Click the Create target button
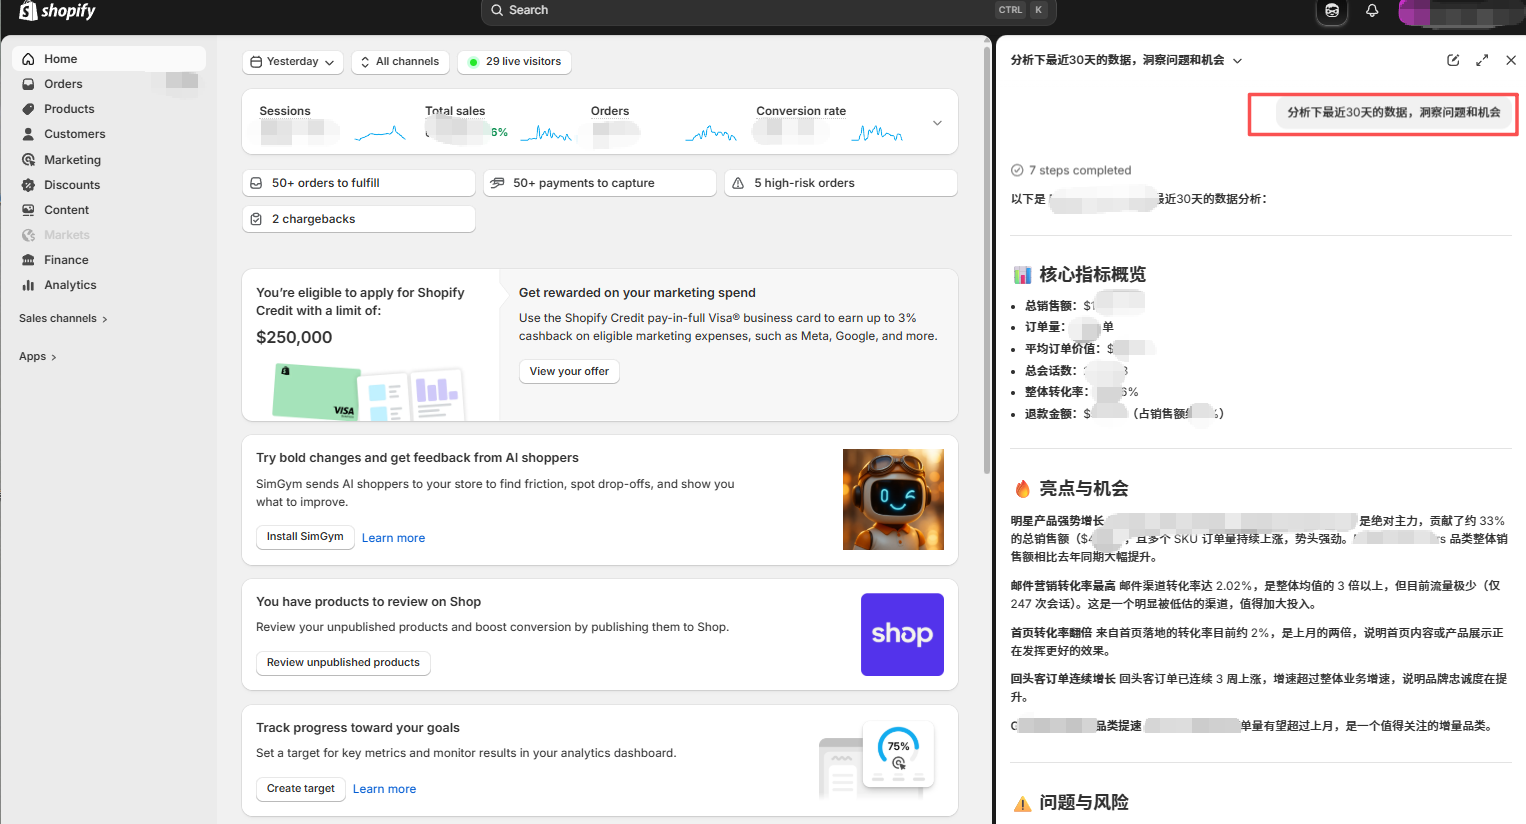Image resolution: width=1526 pixels, height=824 pixels. [x=301, y=789]
